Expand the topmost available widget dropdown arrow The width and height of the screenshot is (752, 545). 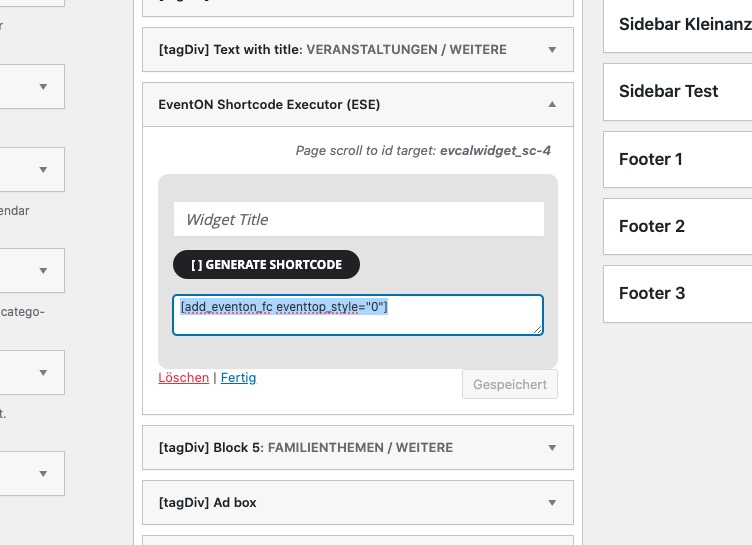tap(43, 87)
